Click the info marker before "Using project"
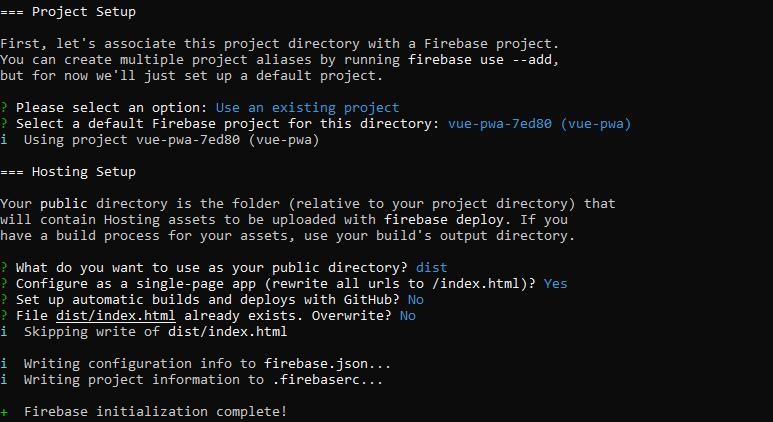 click(4, 140)
